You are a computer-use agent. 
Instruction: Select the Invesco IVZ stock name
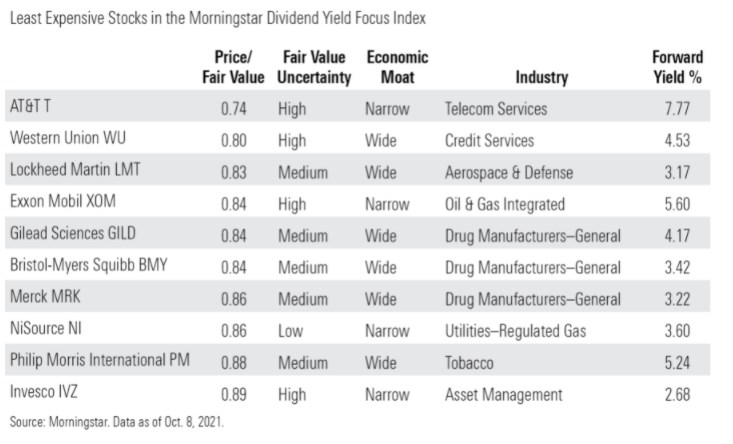(48, 395)
